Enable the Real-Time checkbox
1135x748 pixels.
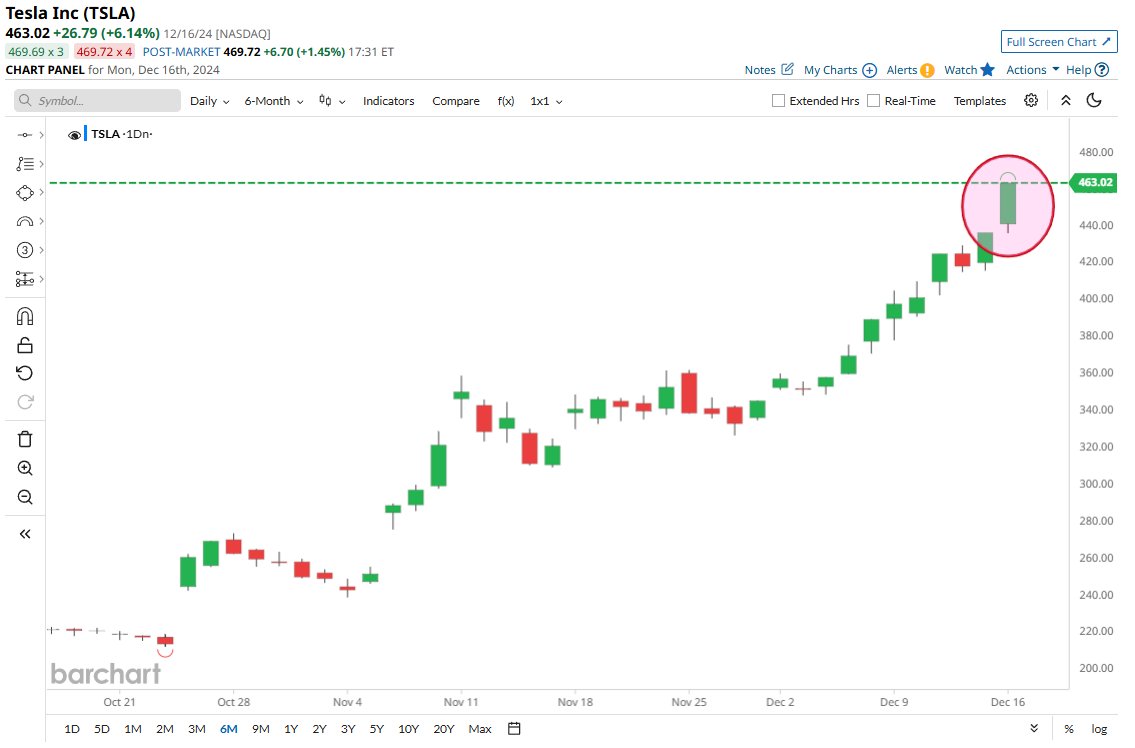(874, 101)
